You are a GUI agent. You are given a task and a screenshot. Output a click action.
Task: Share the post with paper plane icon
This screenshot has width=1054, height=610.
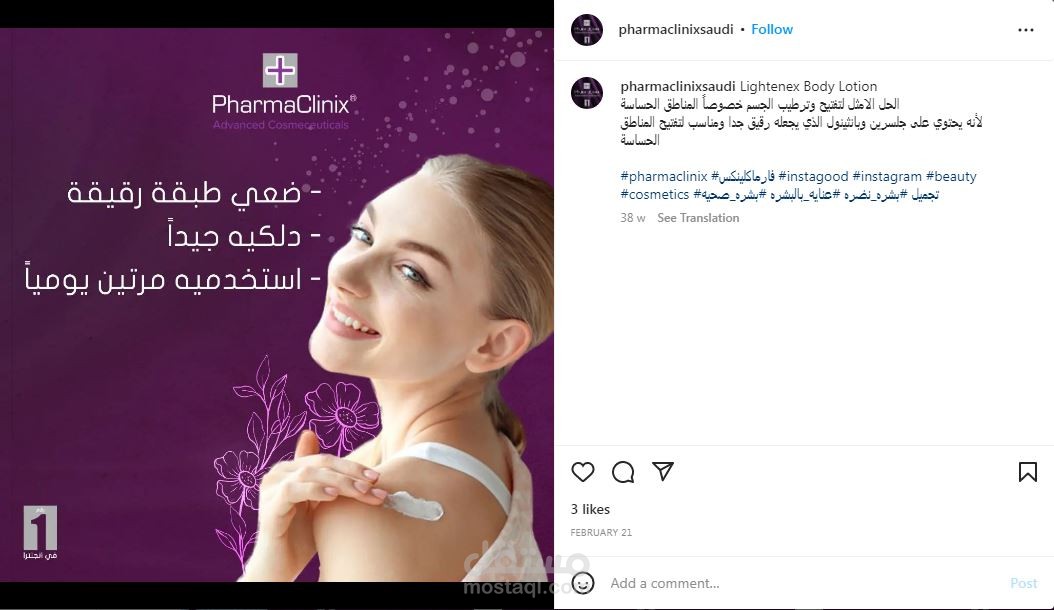tap(663, 471)
